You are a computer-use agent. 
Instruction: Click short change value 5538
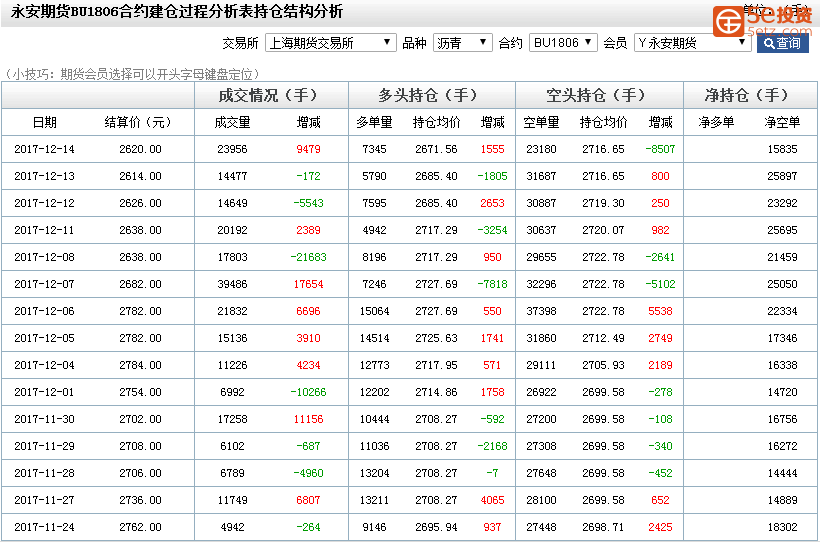[660, 311]
